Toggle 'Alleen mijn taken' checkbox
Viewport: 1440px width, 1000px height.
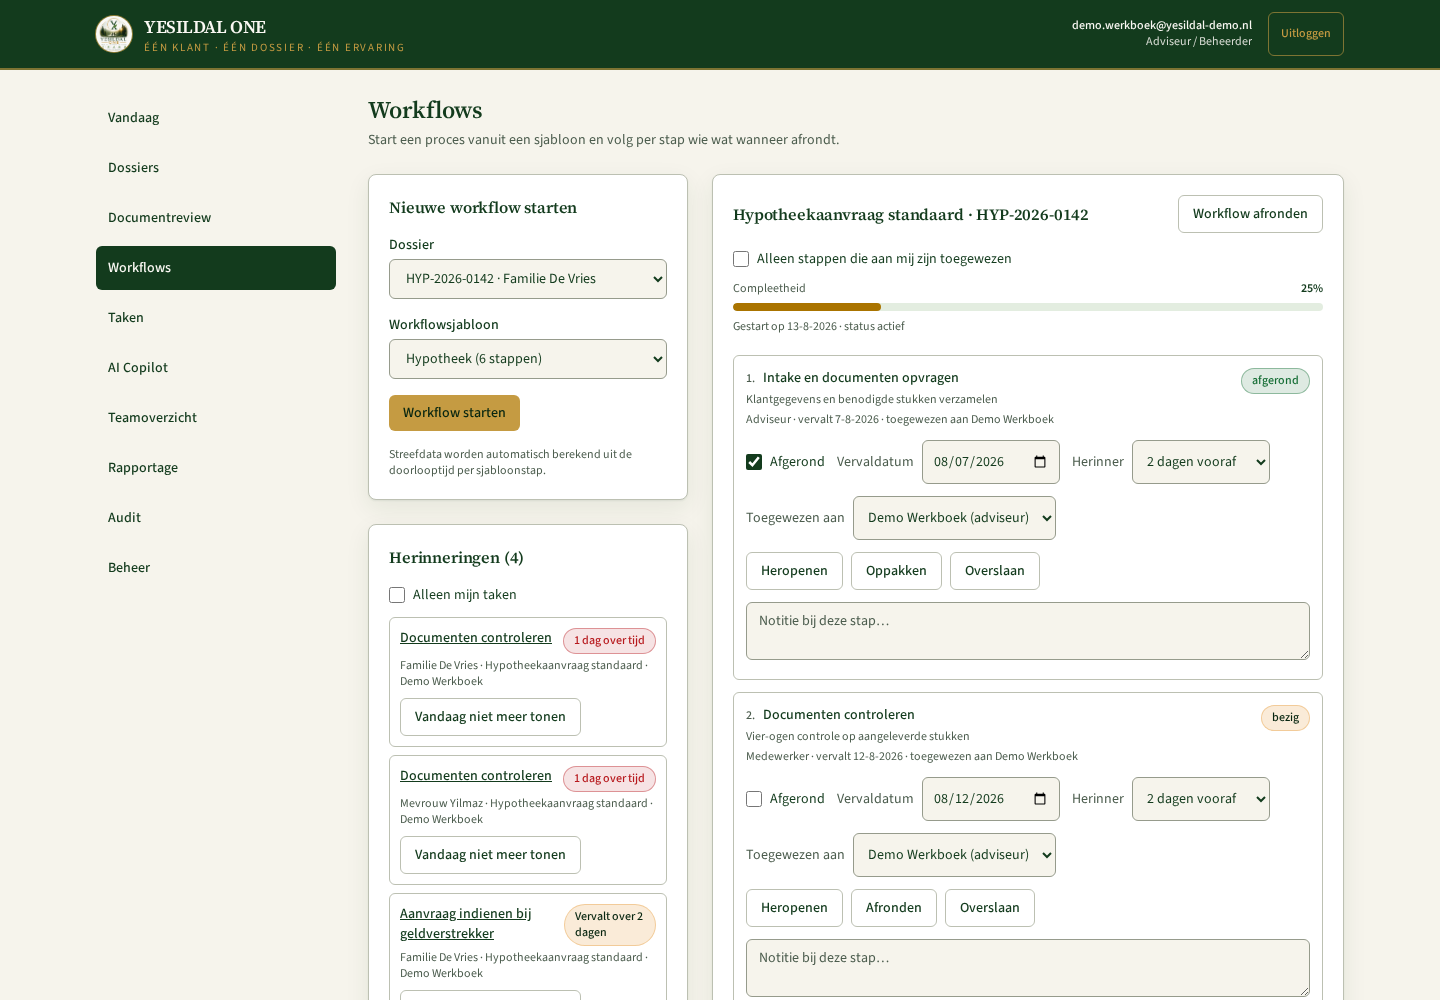point(397,595)
